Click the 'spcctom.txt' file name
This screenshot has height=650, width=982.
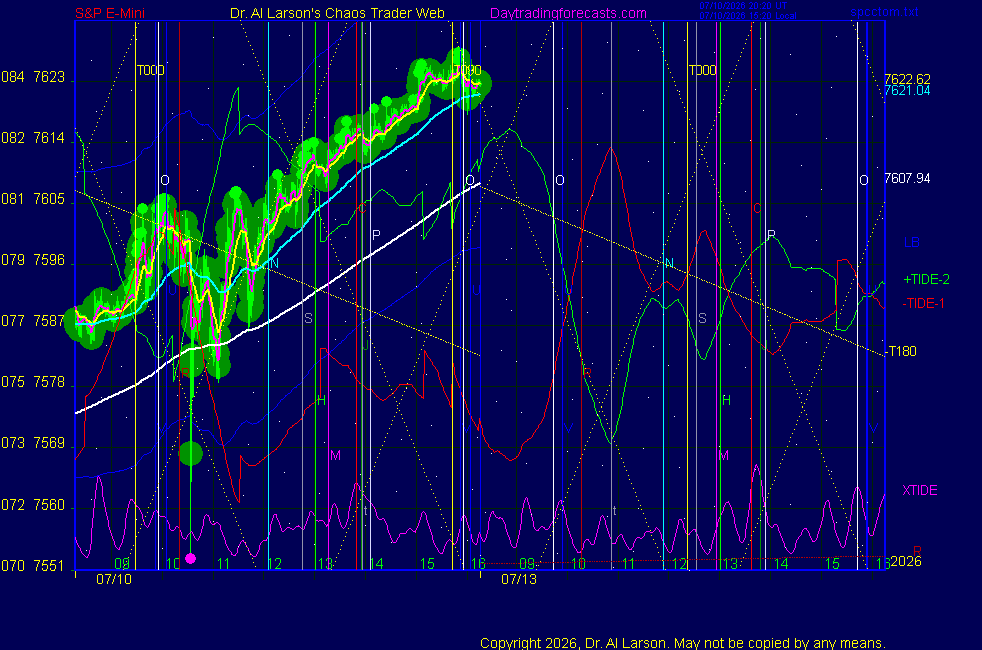point(884,12)
